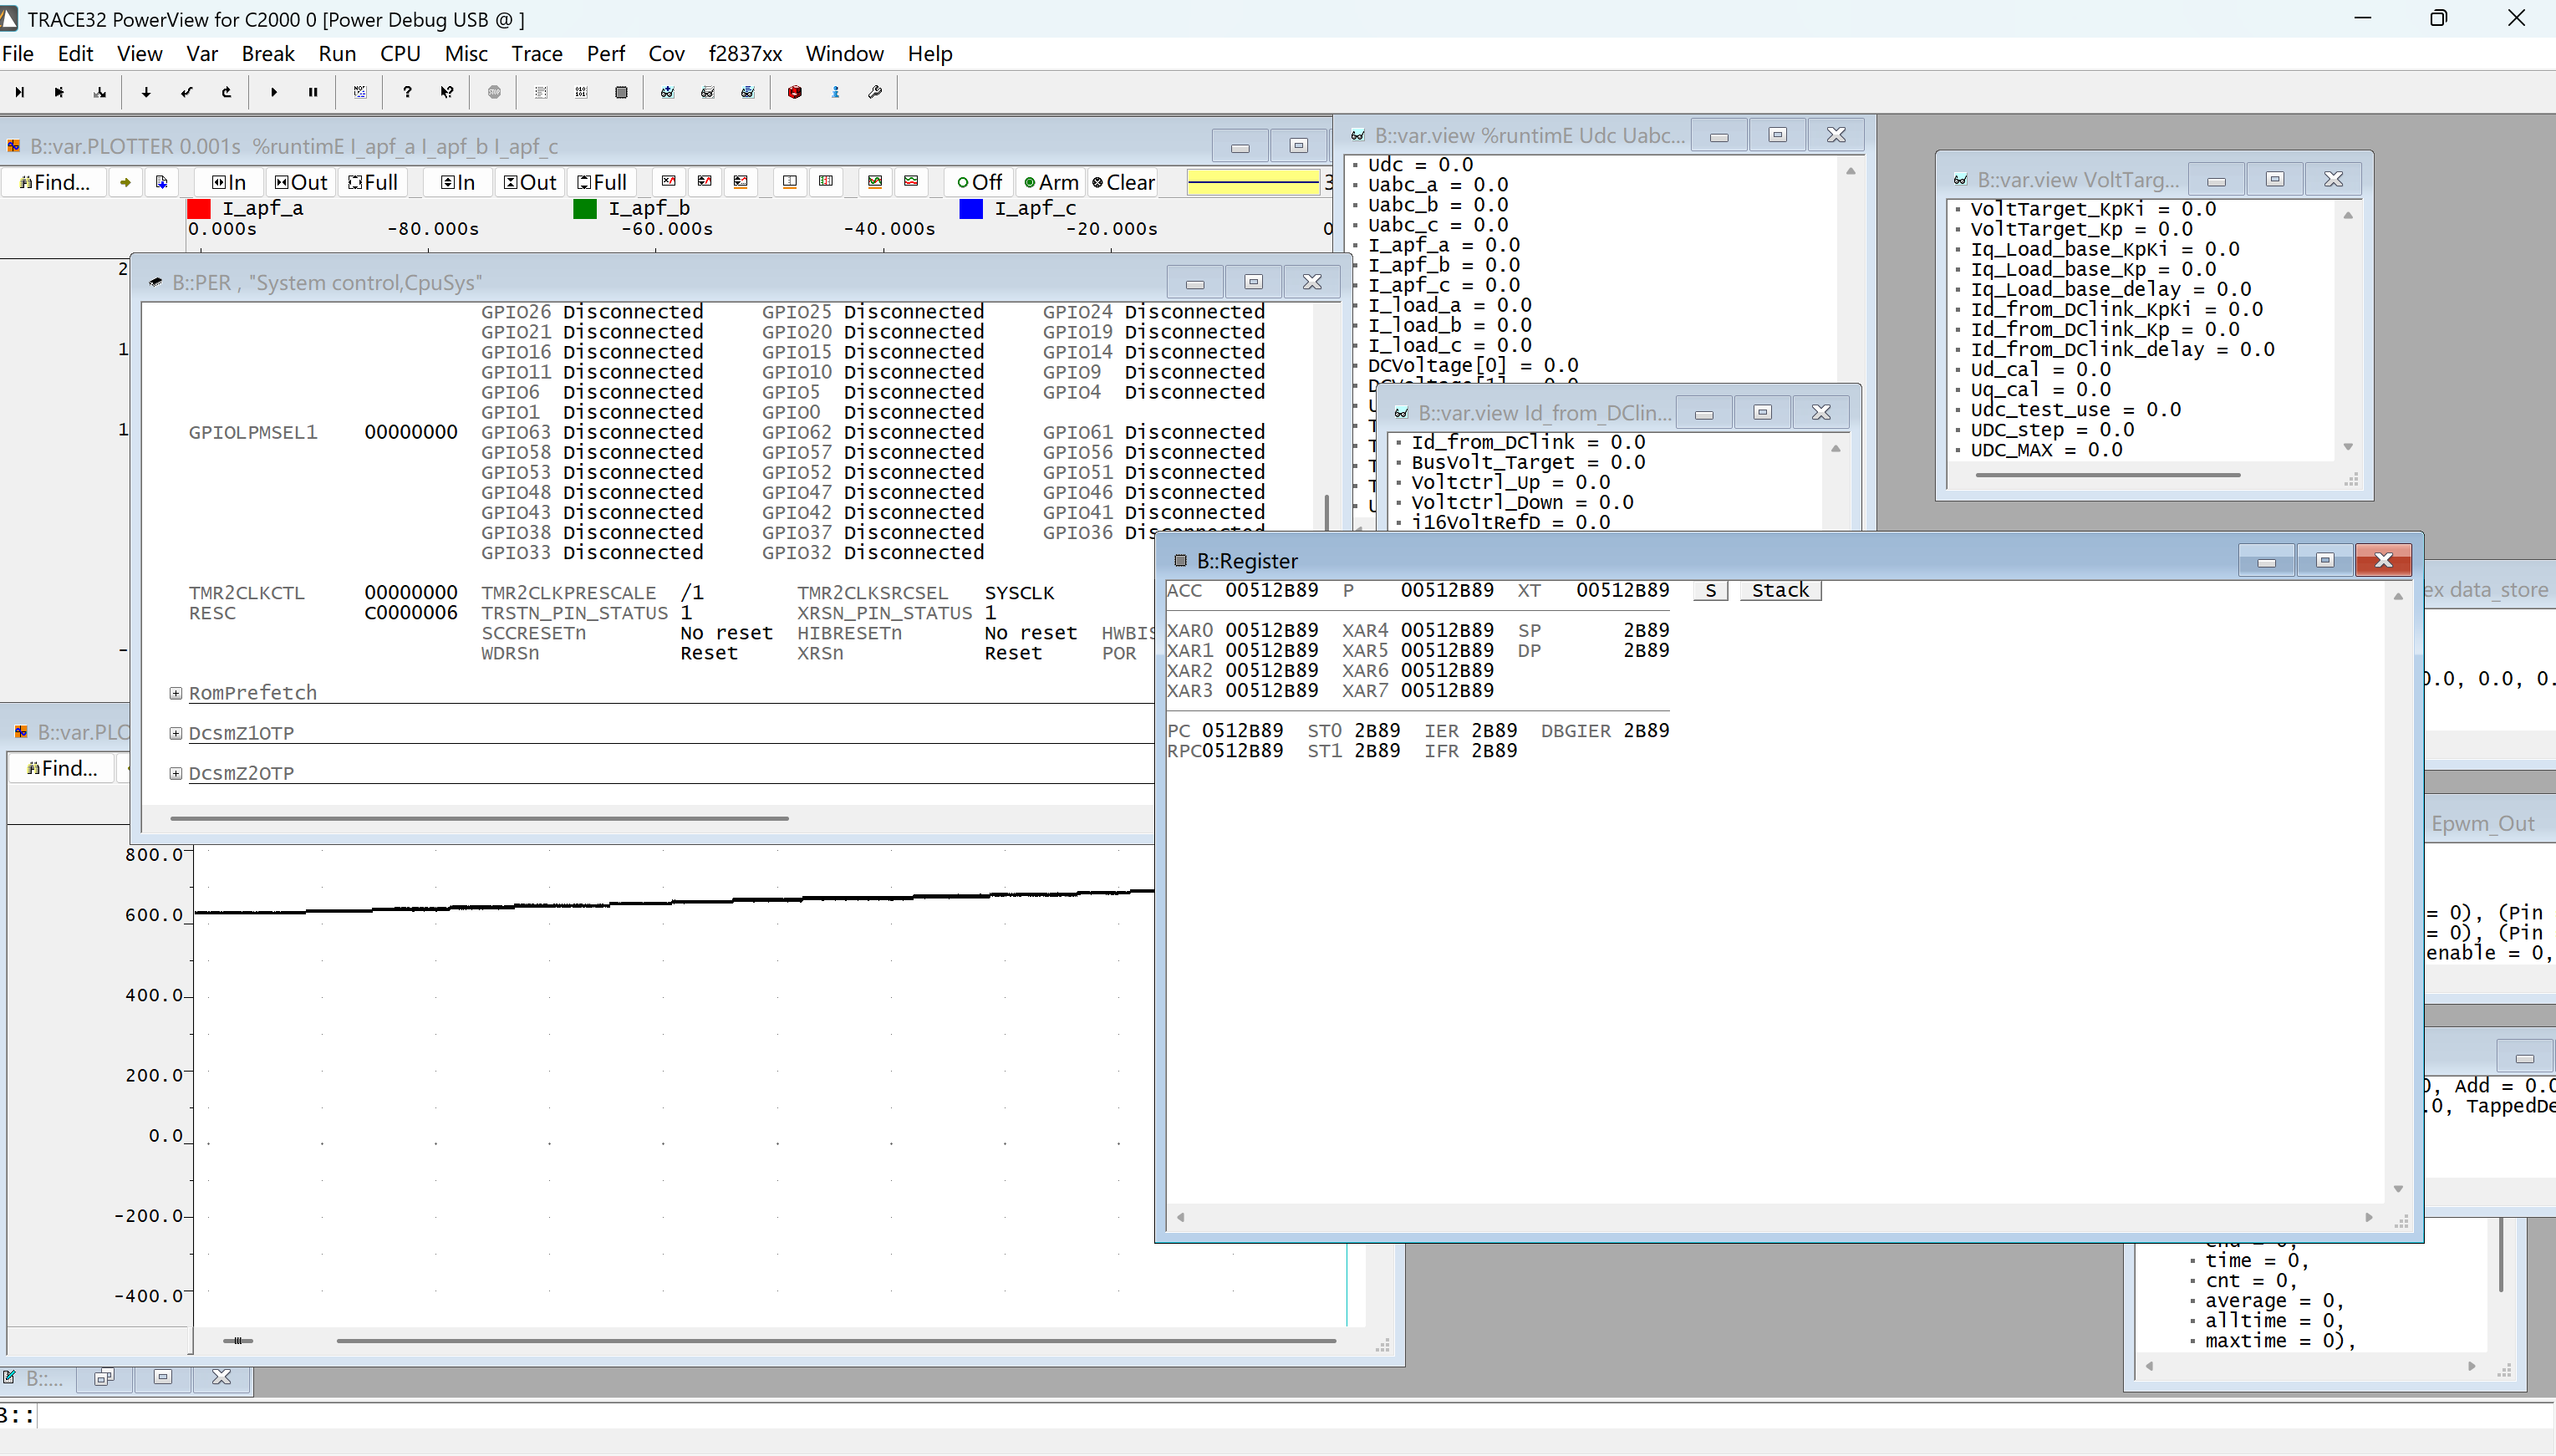The width and height of the screenshot is (2556, 1456).
Task: Click horizontal zoom Out in plotter toolbar
Action: (301, 182)
